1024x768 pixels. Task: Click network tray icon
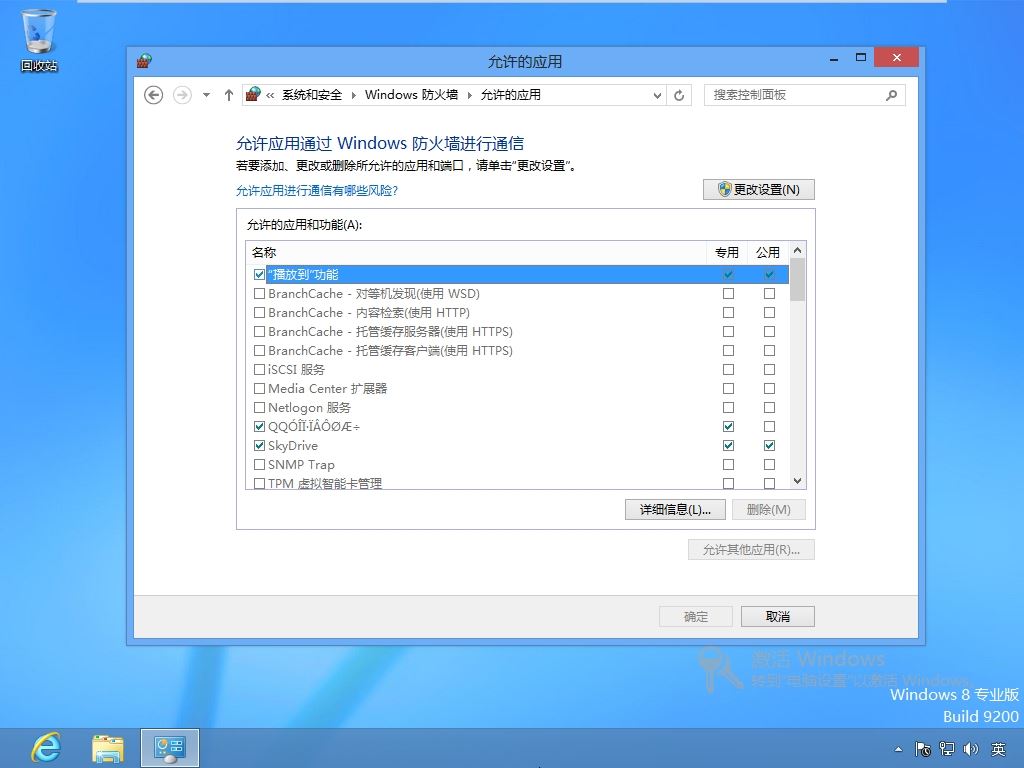pyautogui.click(x=947, y=749)
